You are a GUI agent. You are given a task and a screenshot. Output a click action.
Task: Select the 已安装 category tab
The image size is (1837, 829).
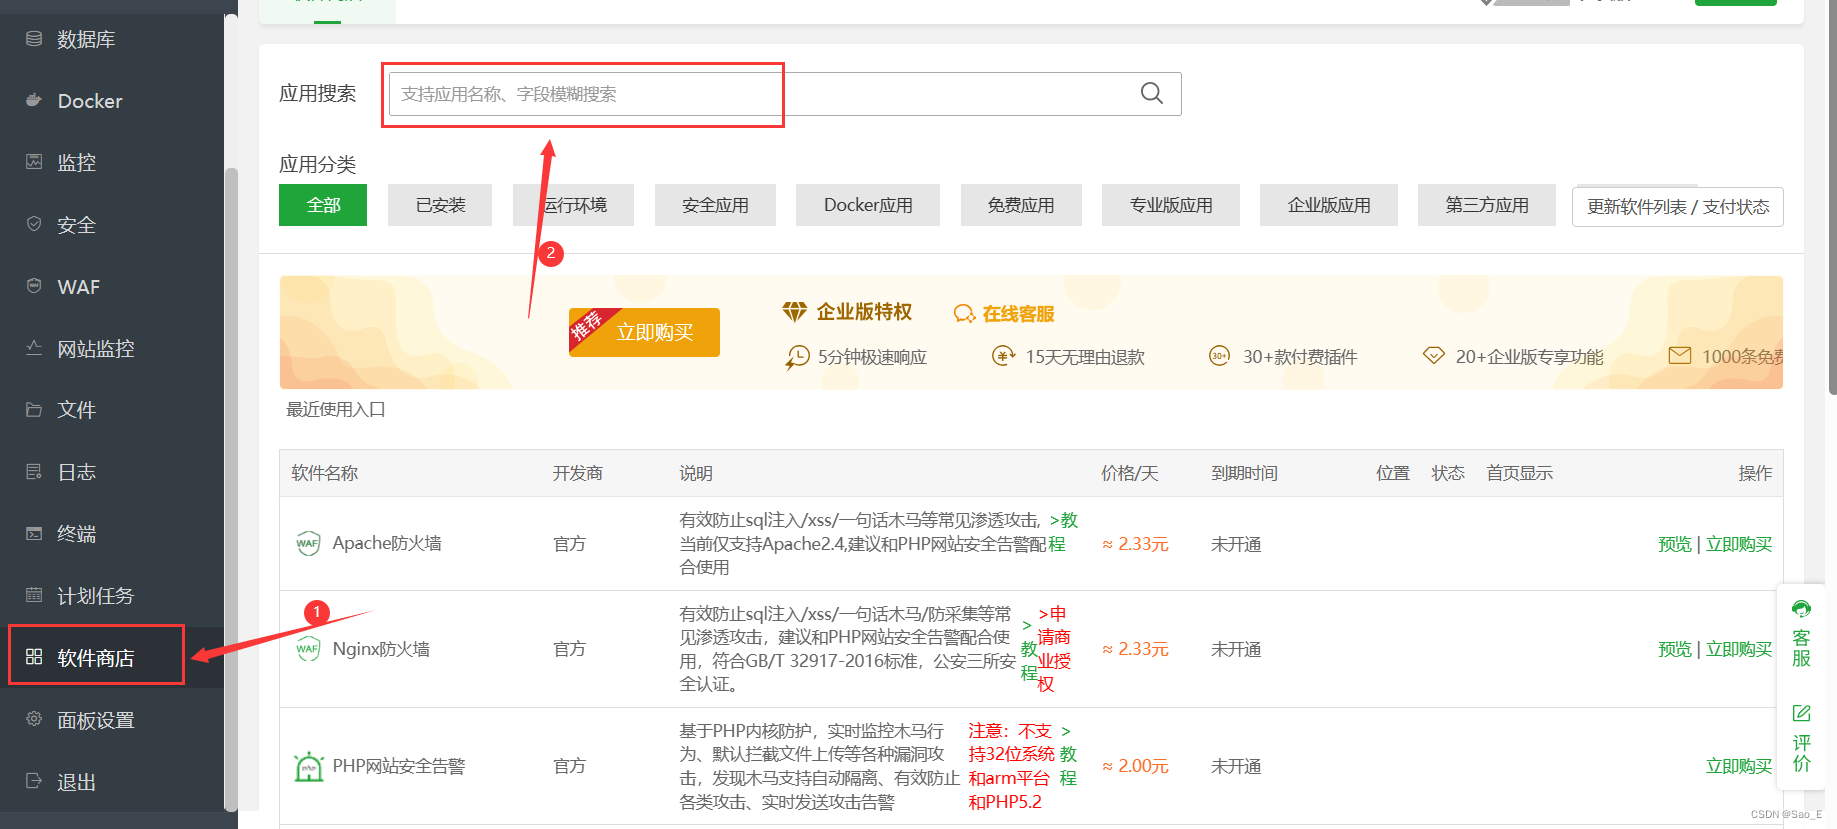click(x=440, y=205)
